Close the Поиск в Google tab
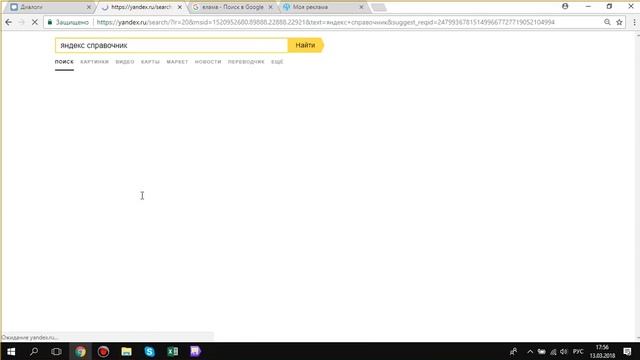The width and height of the screenshot is (640, 360). (x=270, y=7)
